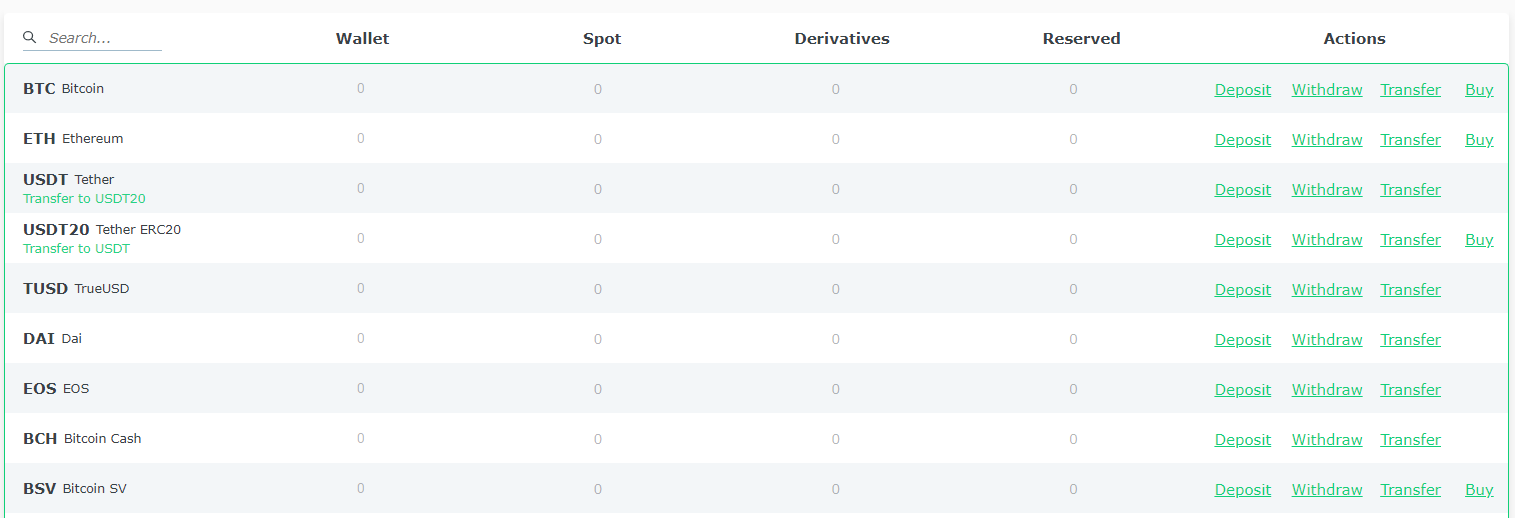Deposit Dai in the DAI row
1515x518 pixels.
tap(1242, 340)
